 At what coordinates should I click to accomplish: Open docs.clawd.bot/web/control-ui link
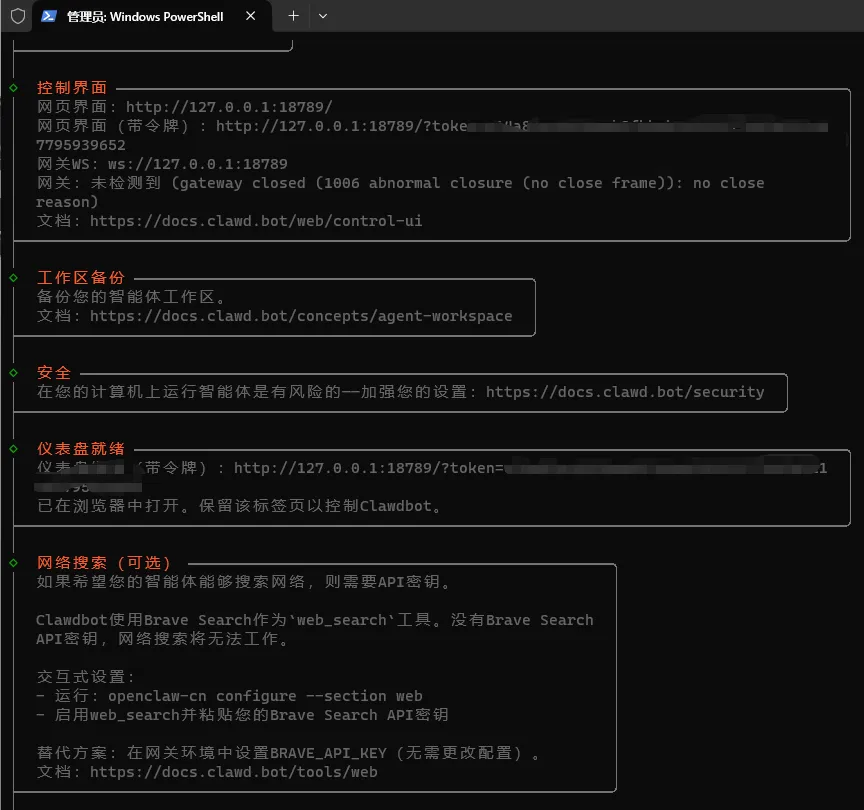click(256, 221)
